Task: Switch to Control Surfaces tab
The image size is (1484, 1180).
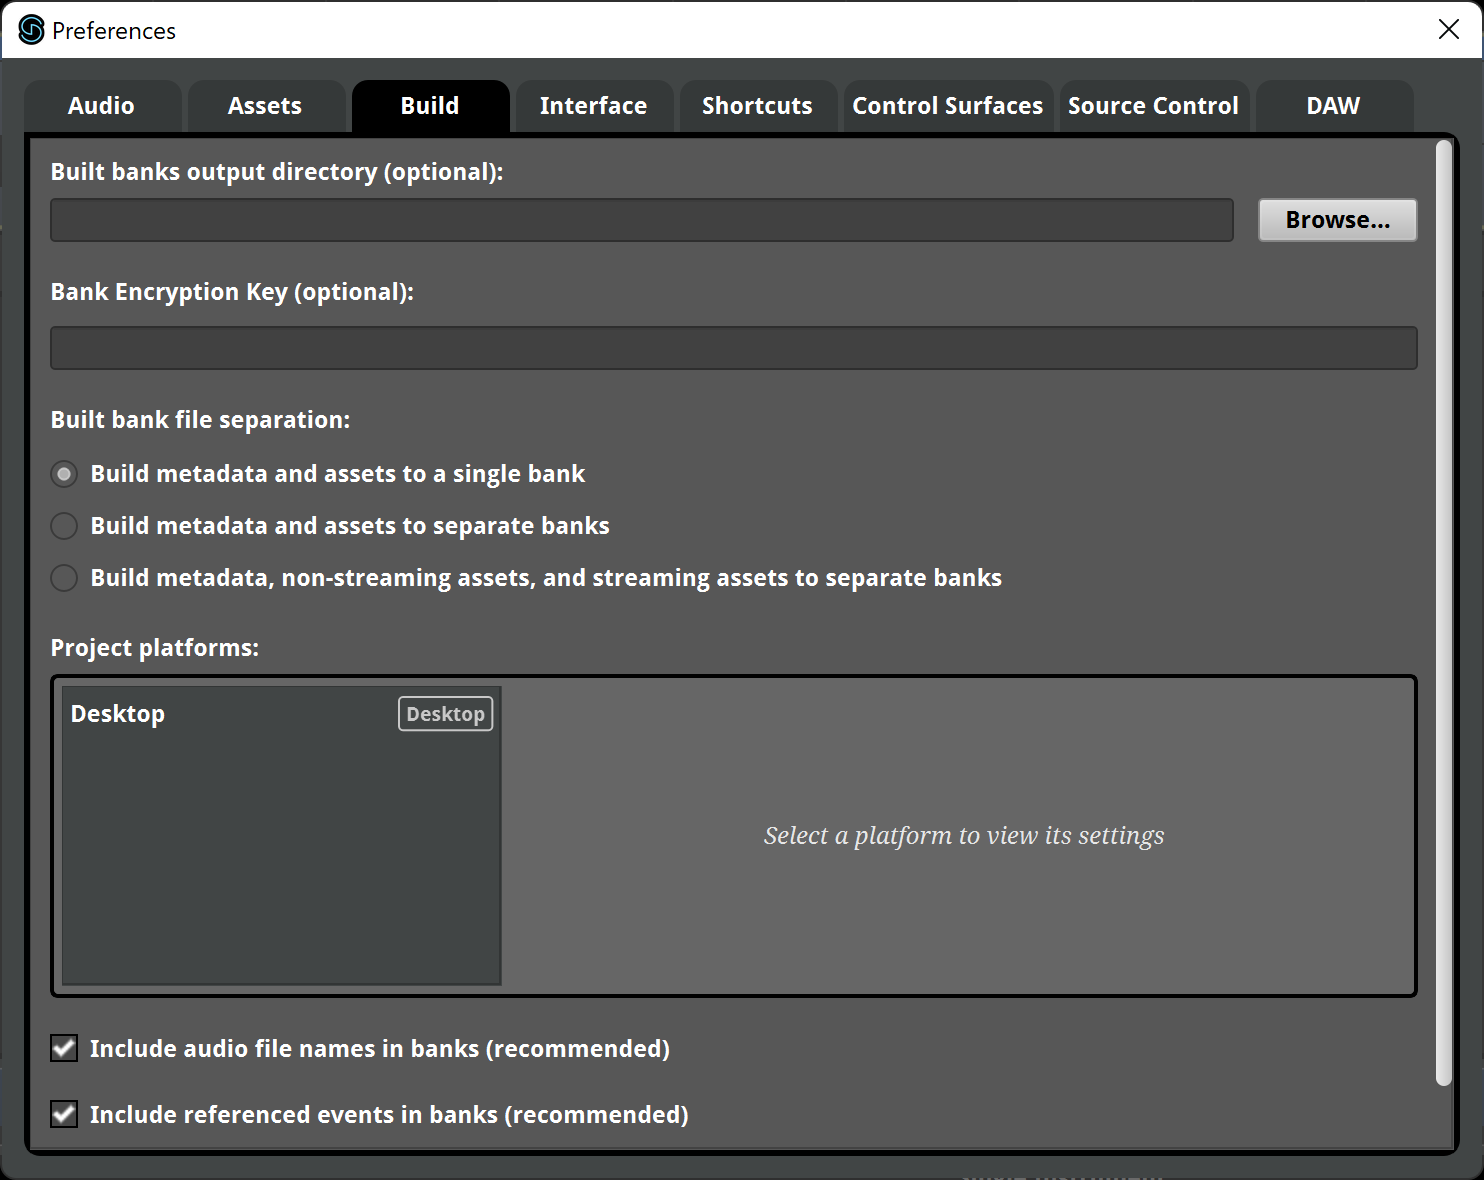Action: coord(948,106)
